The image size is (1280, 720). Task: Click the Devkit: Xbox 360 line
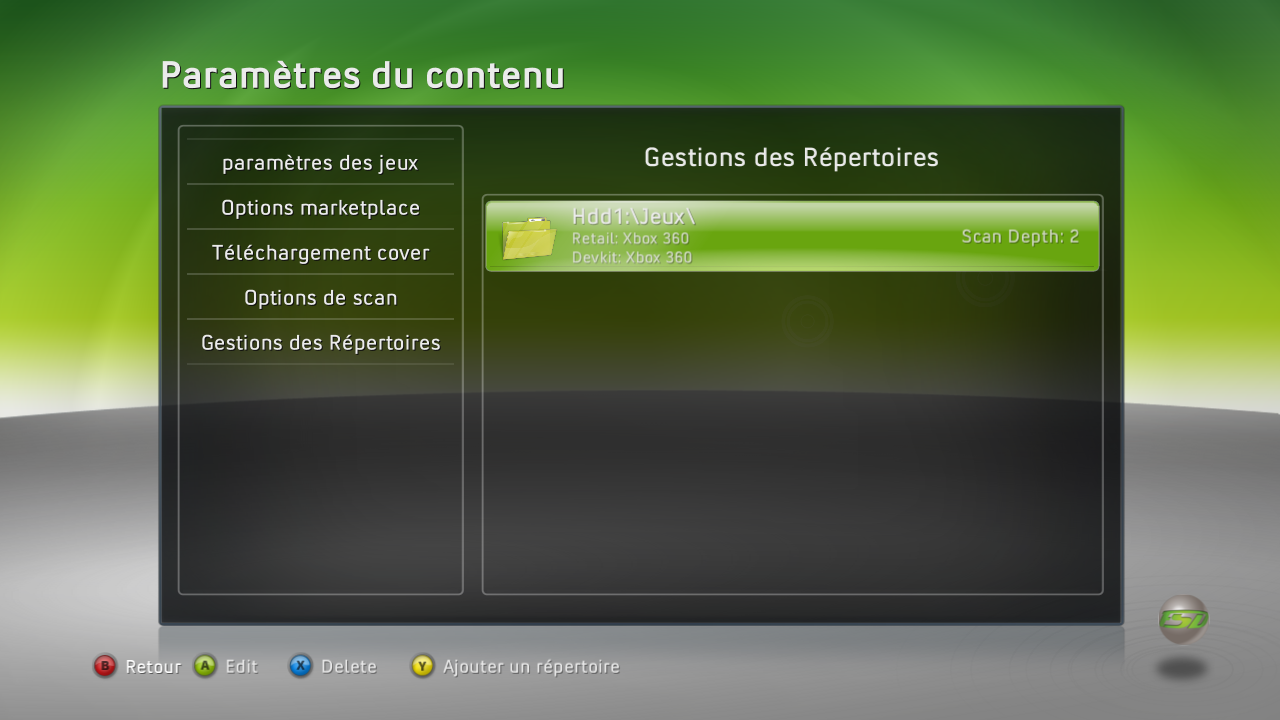(x=632, y=257)
